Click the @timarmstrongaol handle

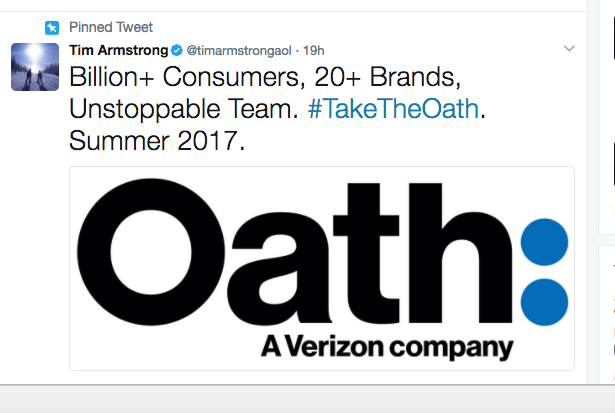click(240, 50)
